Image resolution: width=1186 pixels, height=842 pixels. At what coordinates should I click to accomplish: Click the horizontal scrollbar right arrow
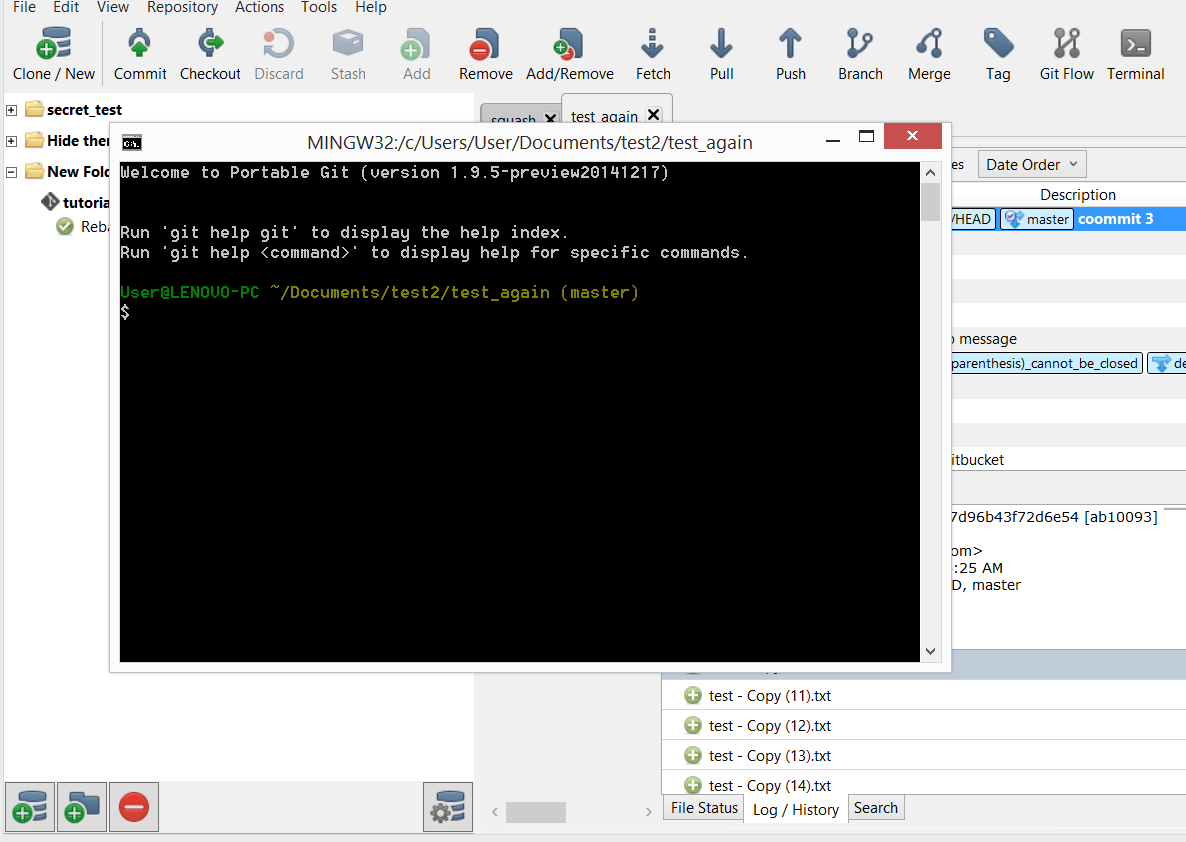(648, 812)
